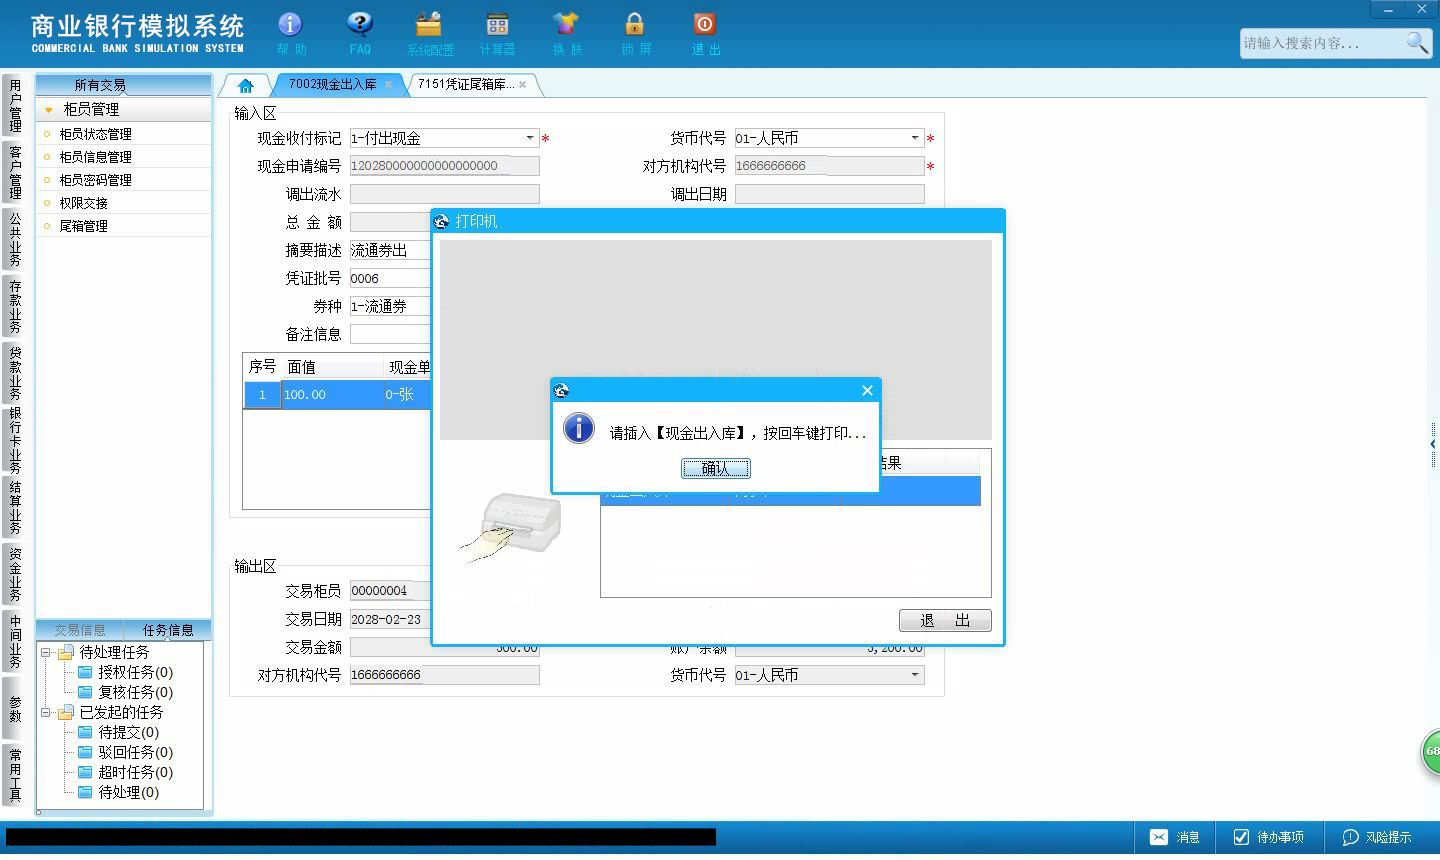Open 尾箱管理 in the menu
The height and width of the screenshot is (860, 1440).
(x=83, y=226)
